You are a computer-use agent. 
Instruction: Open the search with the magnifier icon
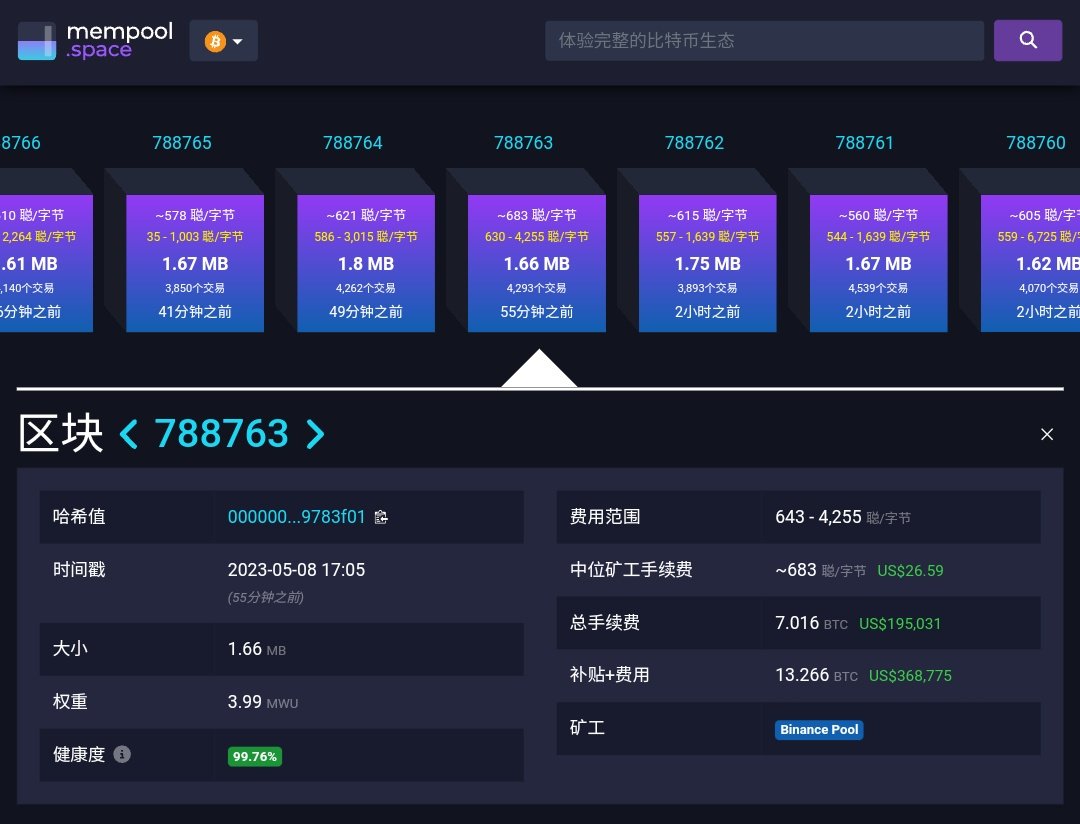1027,40
